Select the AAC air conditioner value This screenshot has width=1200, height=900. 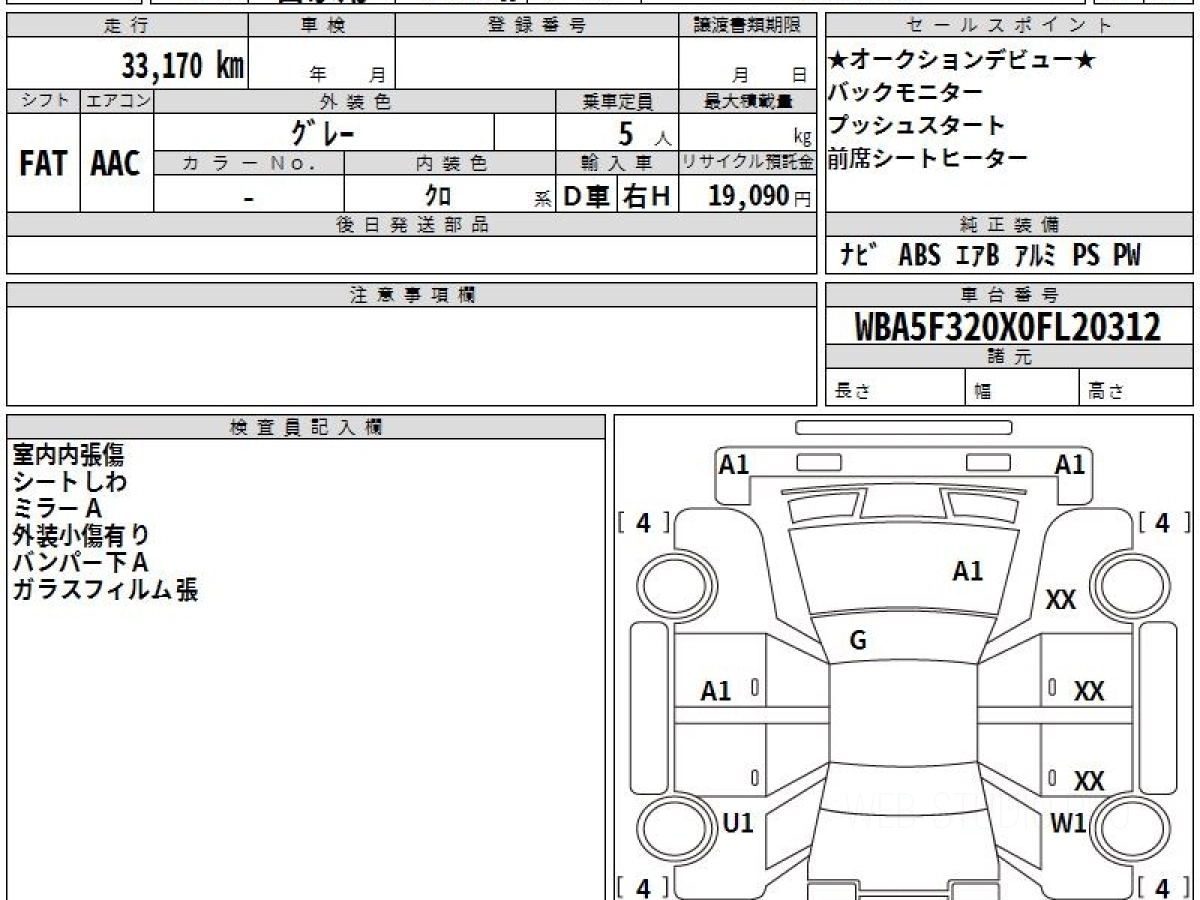coord(116,163)
